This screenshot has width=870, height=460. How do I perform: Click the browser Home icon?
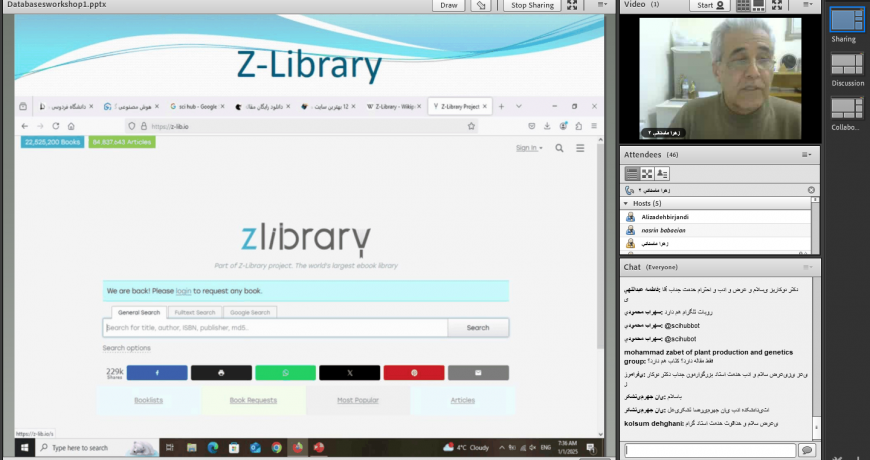pos(71,127)
